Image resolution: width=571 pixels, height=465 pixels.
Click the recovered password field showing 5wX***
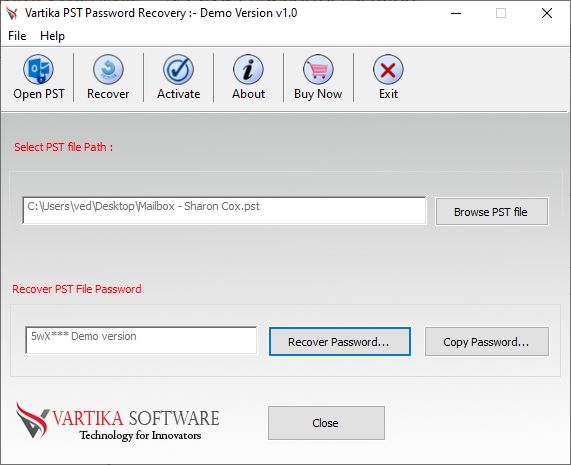(x=141, y=340)
